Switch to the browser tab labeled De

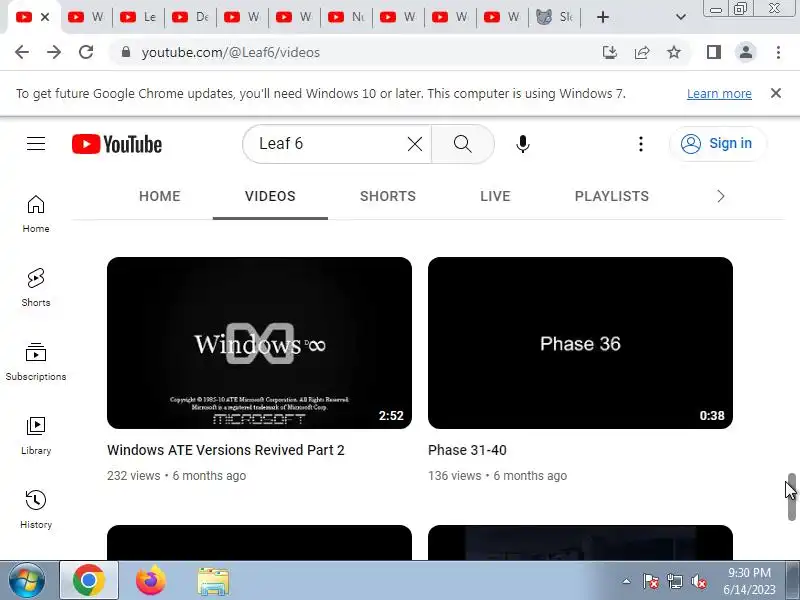[x=190, y=17]
